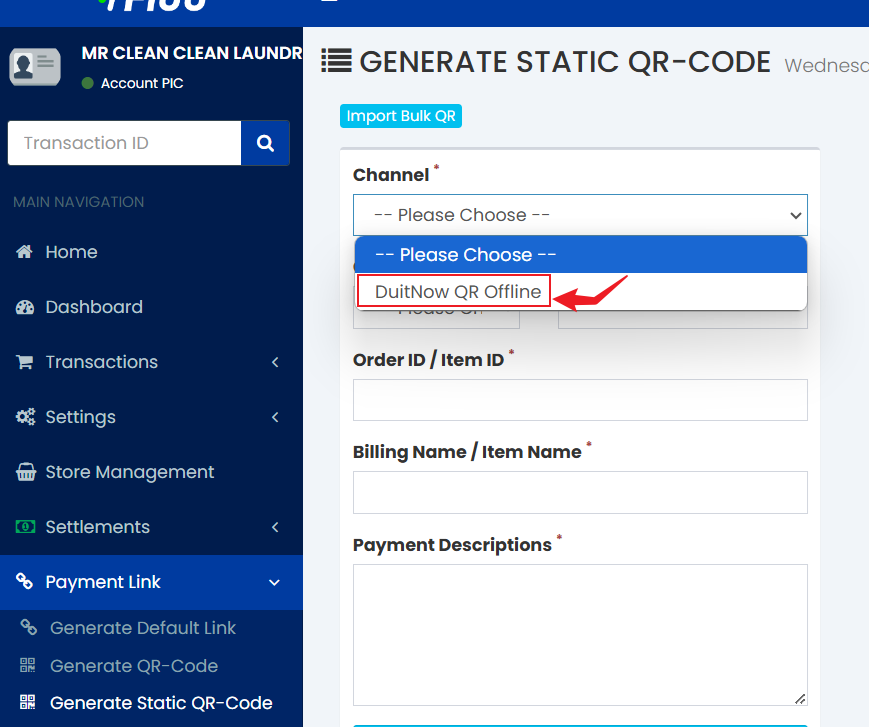Click the Generate QR-Code qr icon
This screenshot has height=727, width=869.
tap(28, 665)
